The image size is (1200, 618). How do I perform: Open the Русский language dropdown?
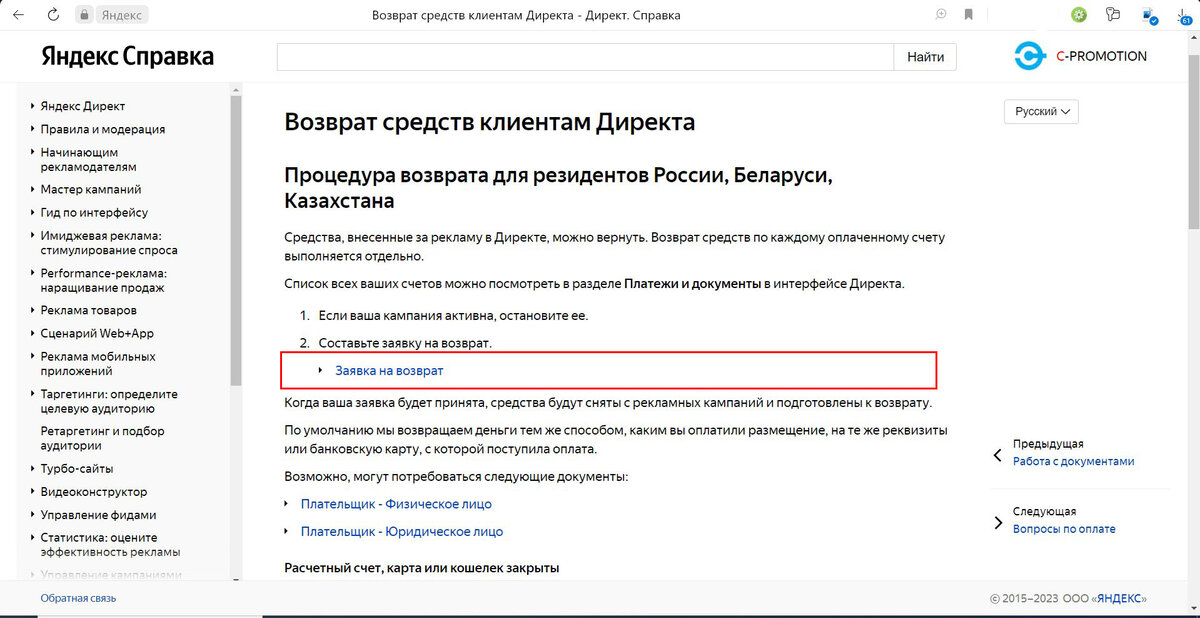1041,112
